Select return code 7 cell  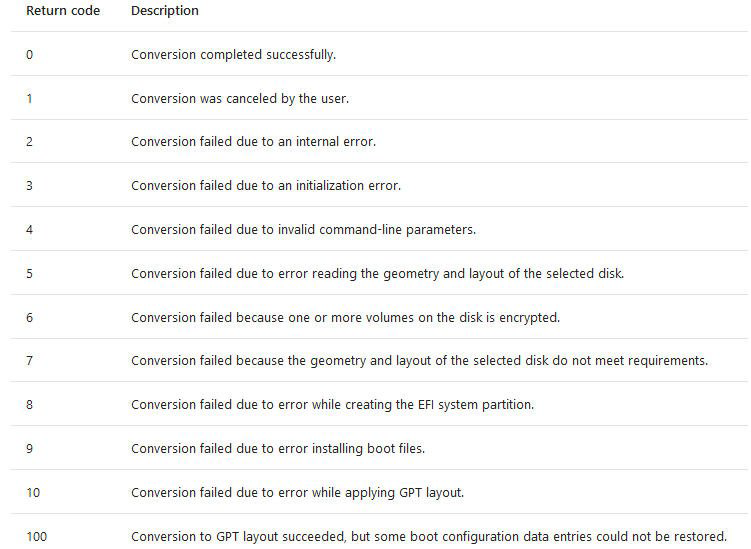pyautogui.click(x=30, y=361)
